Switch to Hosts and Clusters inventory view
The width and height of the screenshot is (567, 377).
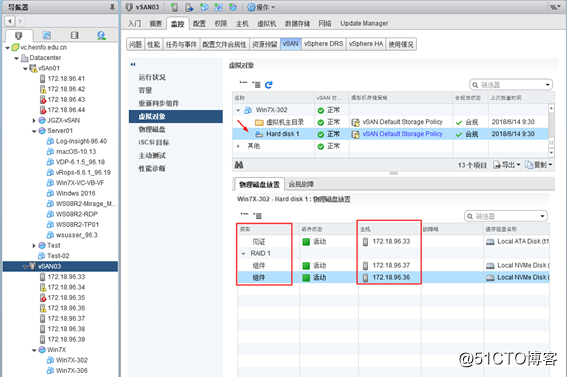pyautogui.click(x=18, y=35)
